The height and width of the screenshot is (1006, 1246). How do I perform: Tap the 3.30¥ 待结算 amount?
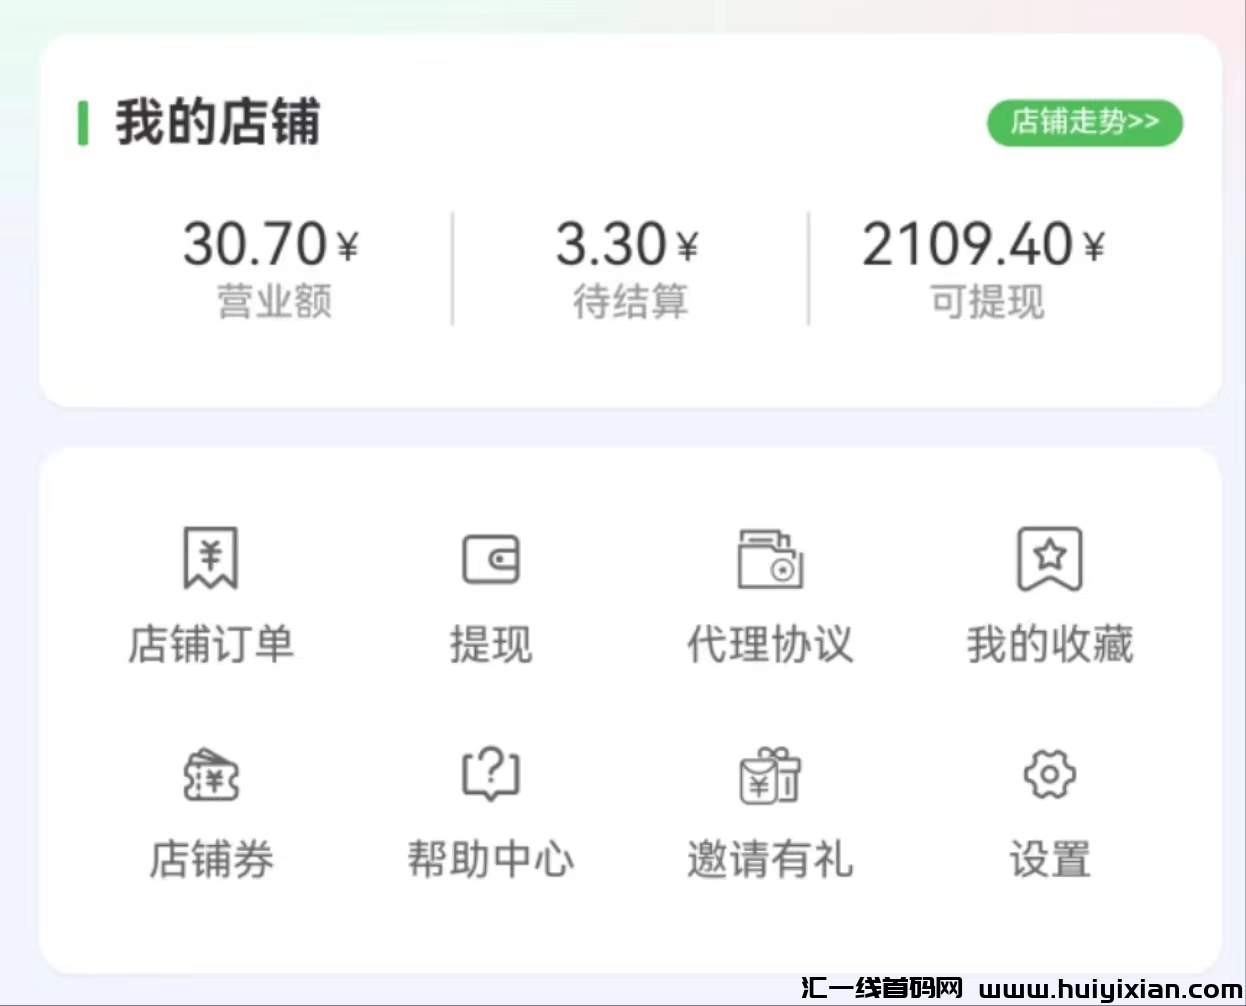(x=627, y=244)
